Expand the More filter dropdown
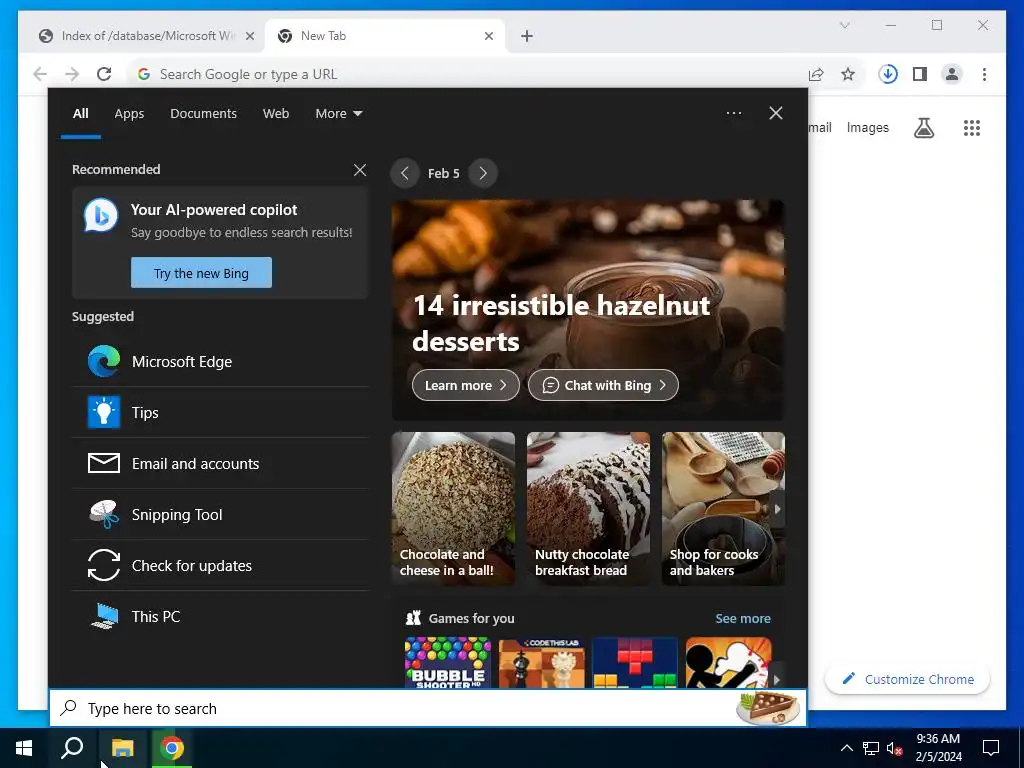 (x=338, y=113)
